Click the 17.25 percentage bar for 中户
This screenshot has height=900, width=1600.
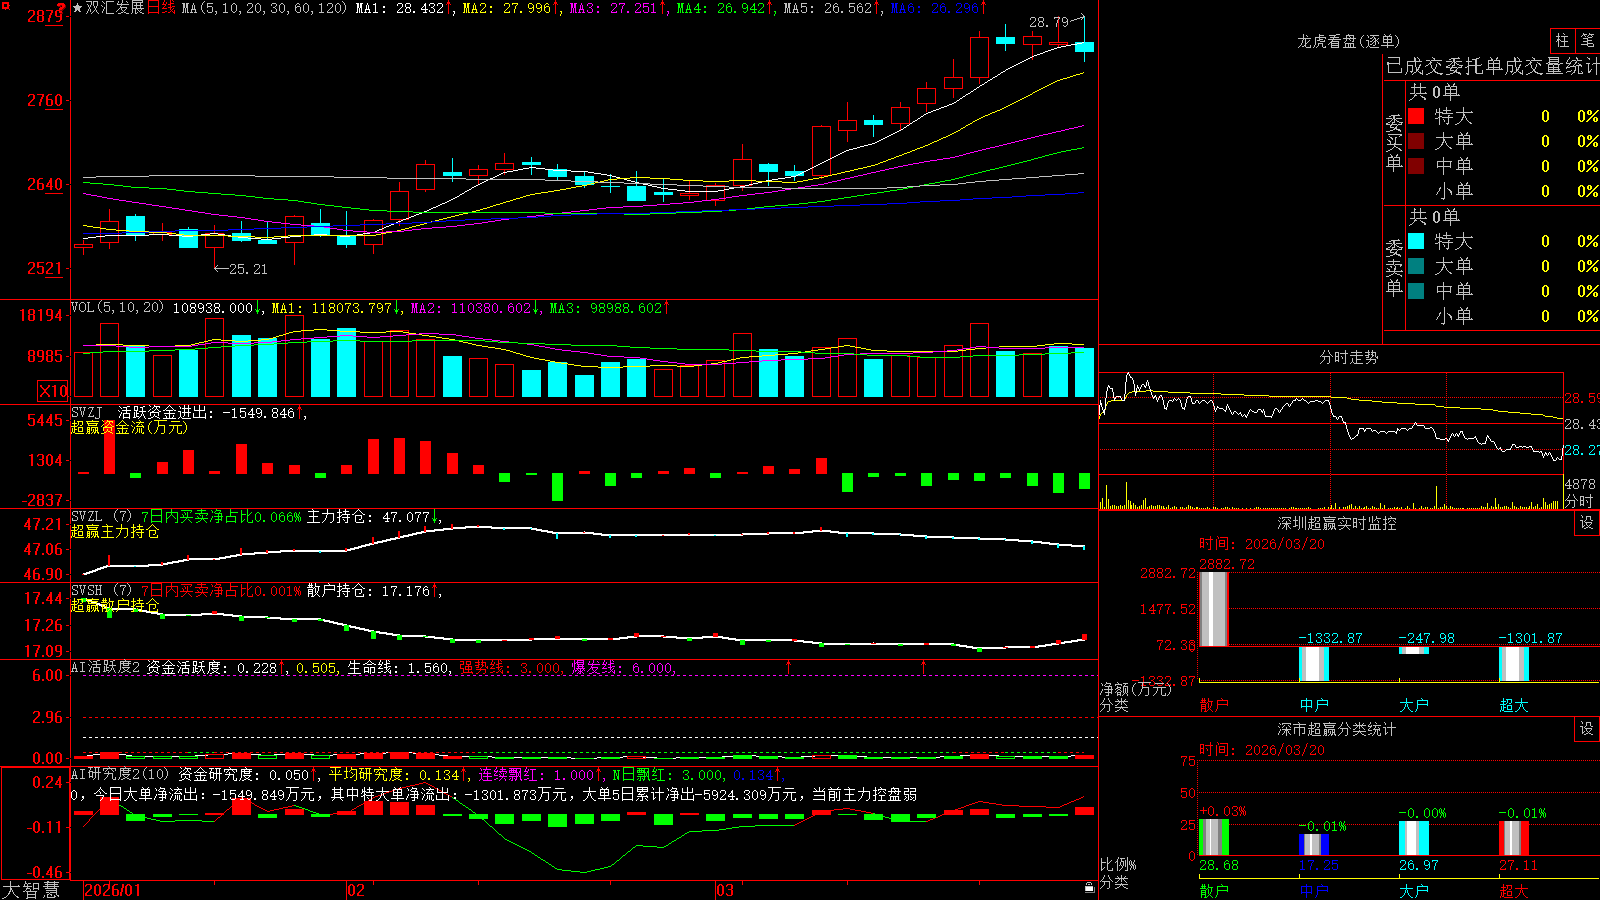(x=1314, y=845)
